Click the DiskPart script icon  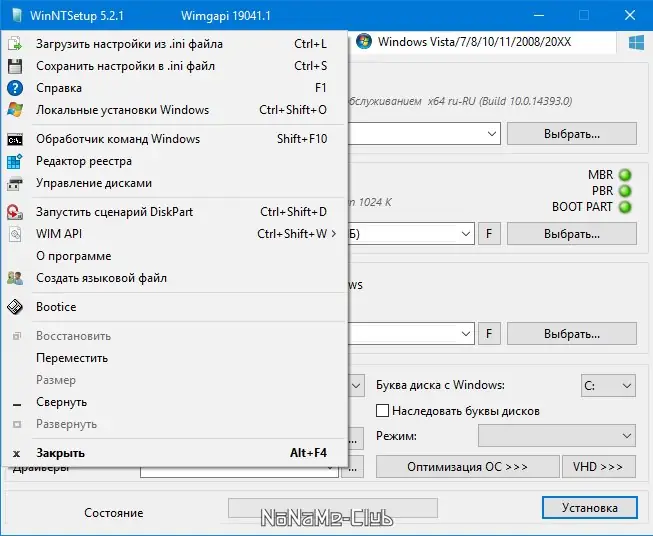pos(15,212)
